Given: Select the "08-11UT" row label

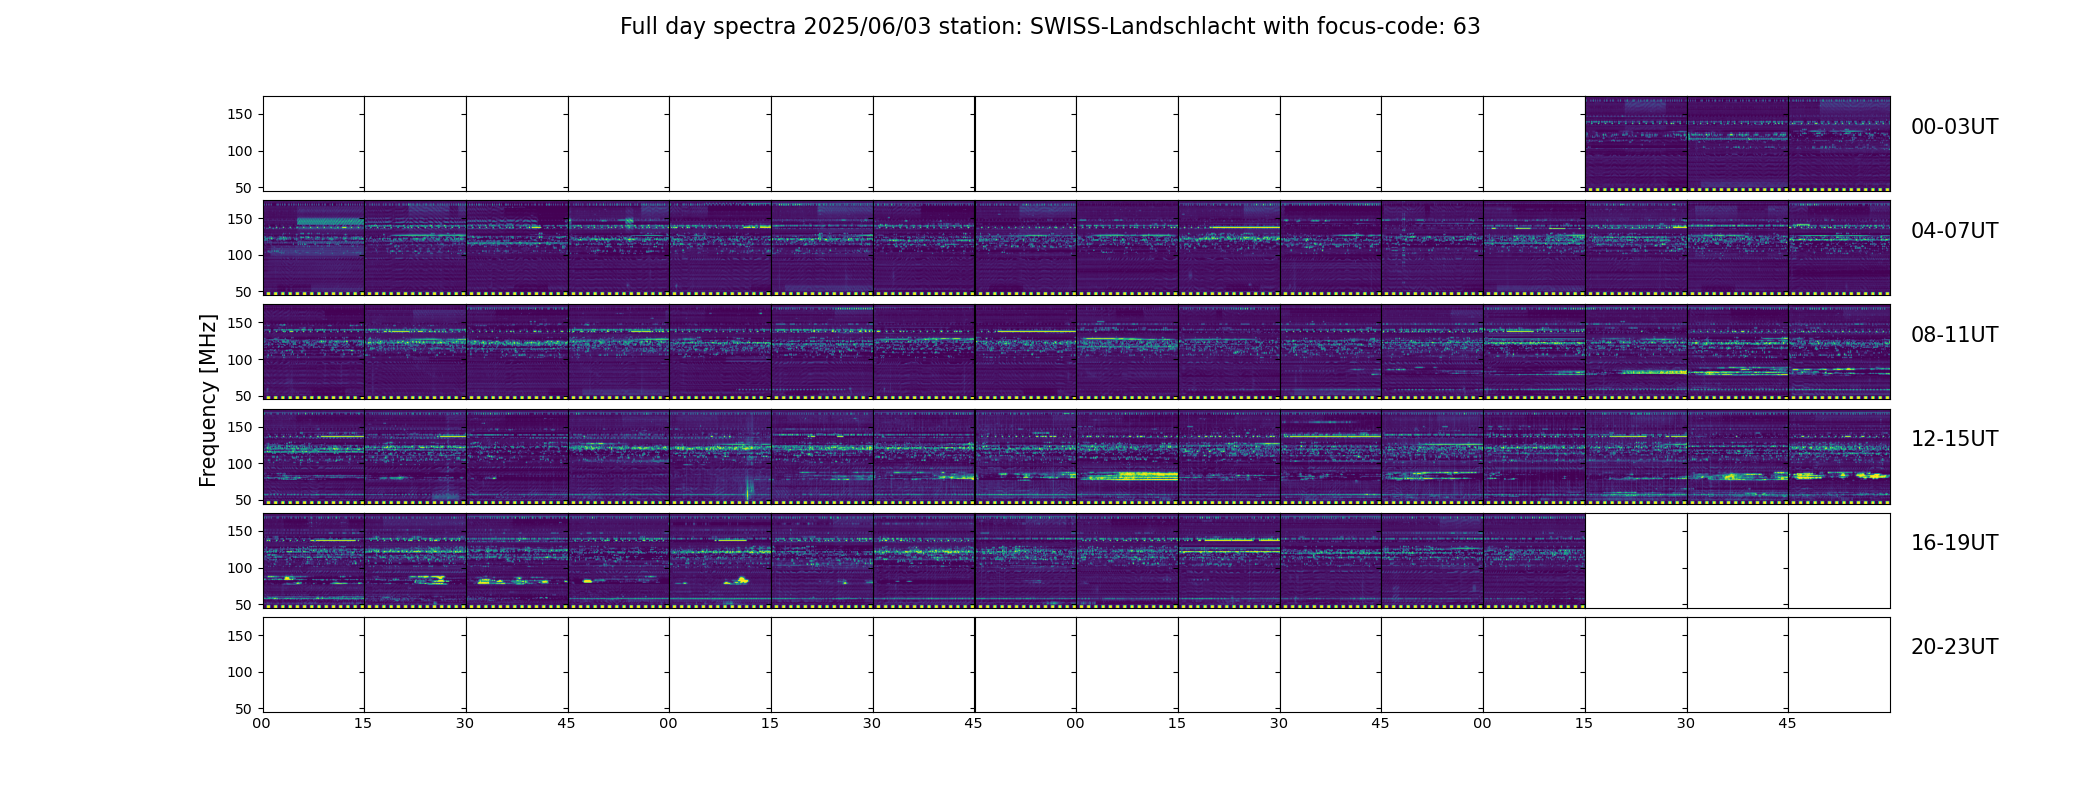Looking at the screenshot, I should pos(1954,335).
